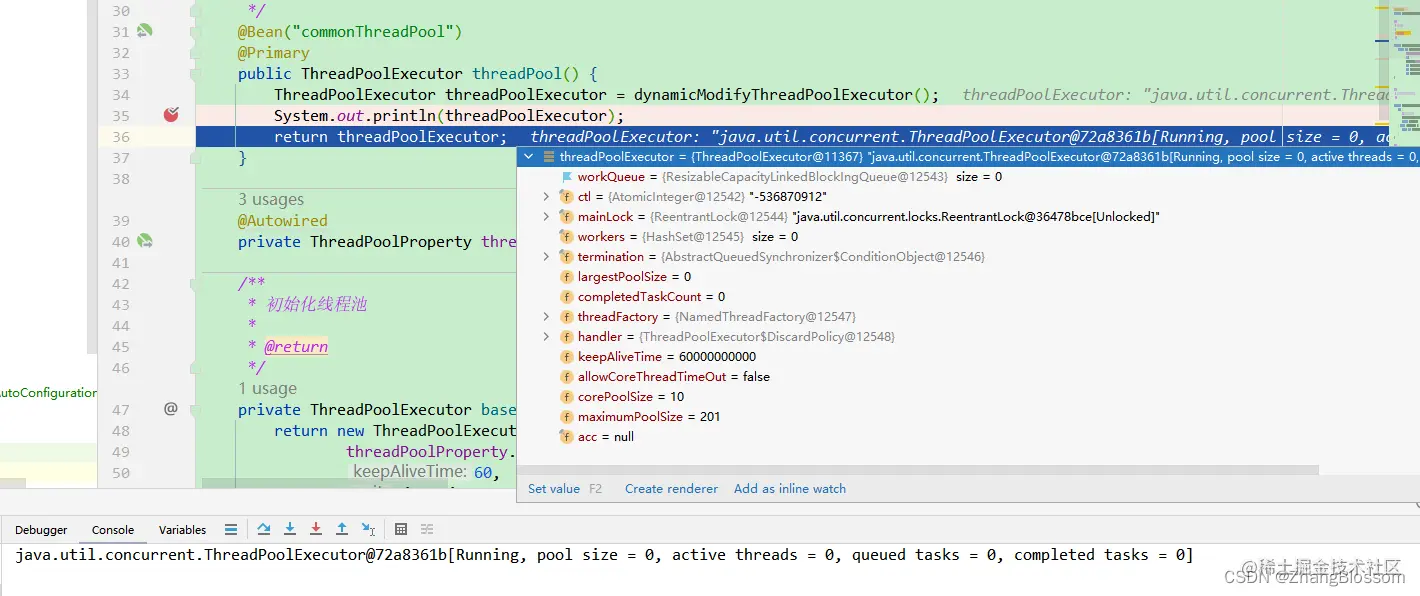Image resolution: width=1420 pixels, height=596 pixels.
Task: Click the console output line text
Action: 604,555
